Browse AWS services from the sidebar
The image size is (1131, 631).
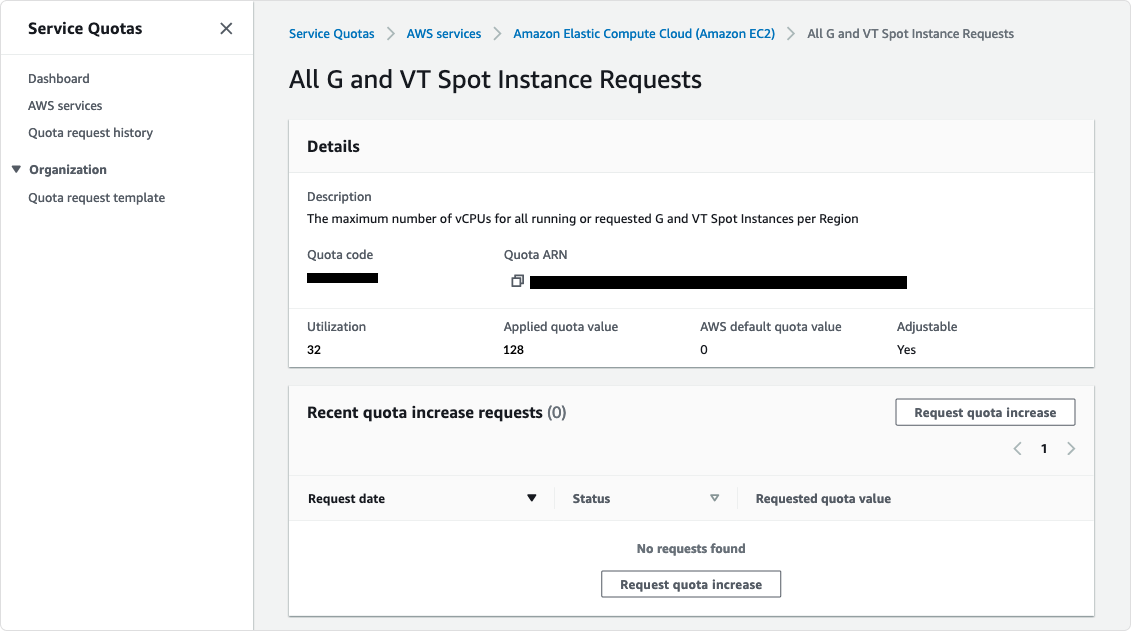(65, 105)
